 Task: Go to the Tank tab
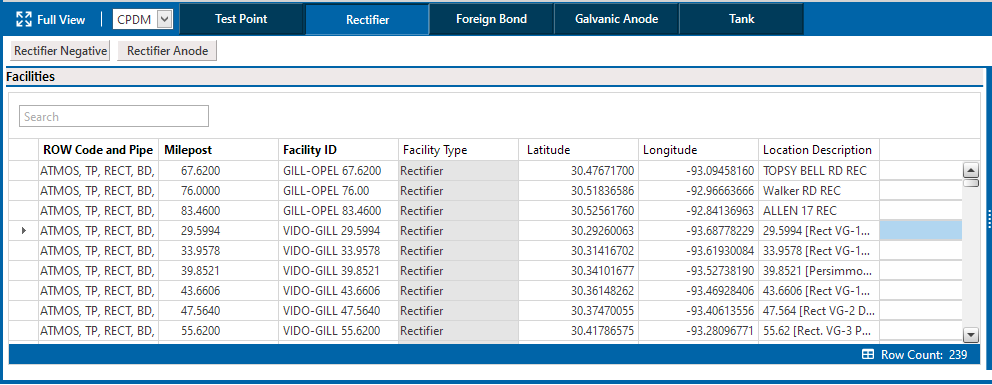click(x=741, y=19)
